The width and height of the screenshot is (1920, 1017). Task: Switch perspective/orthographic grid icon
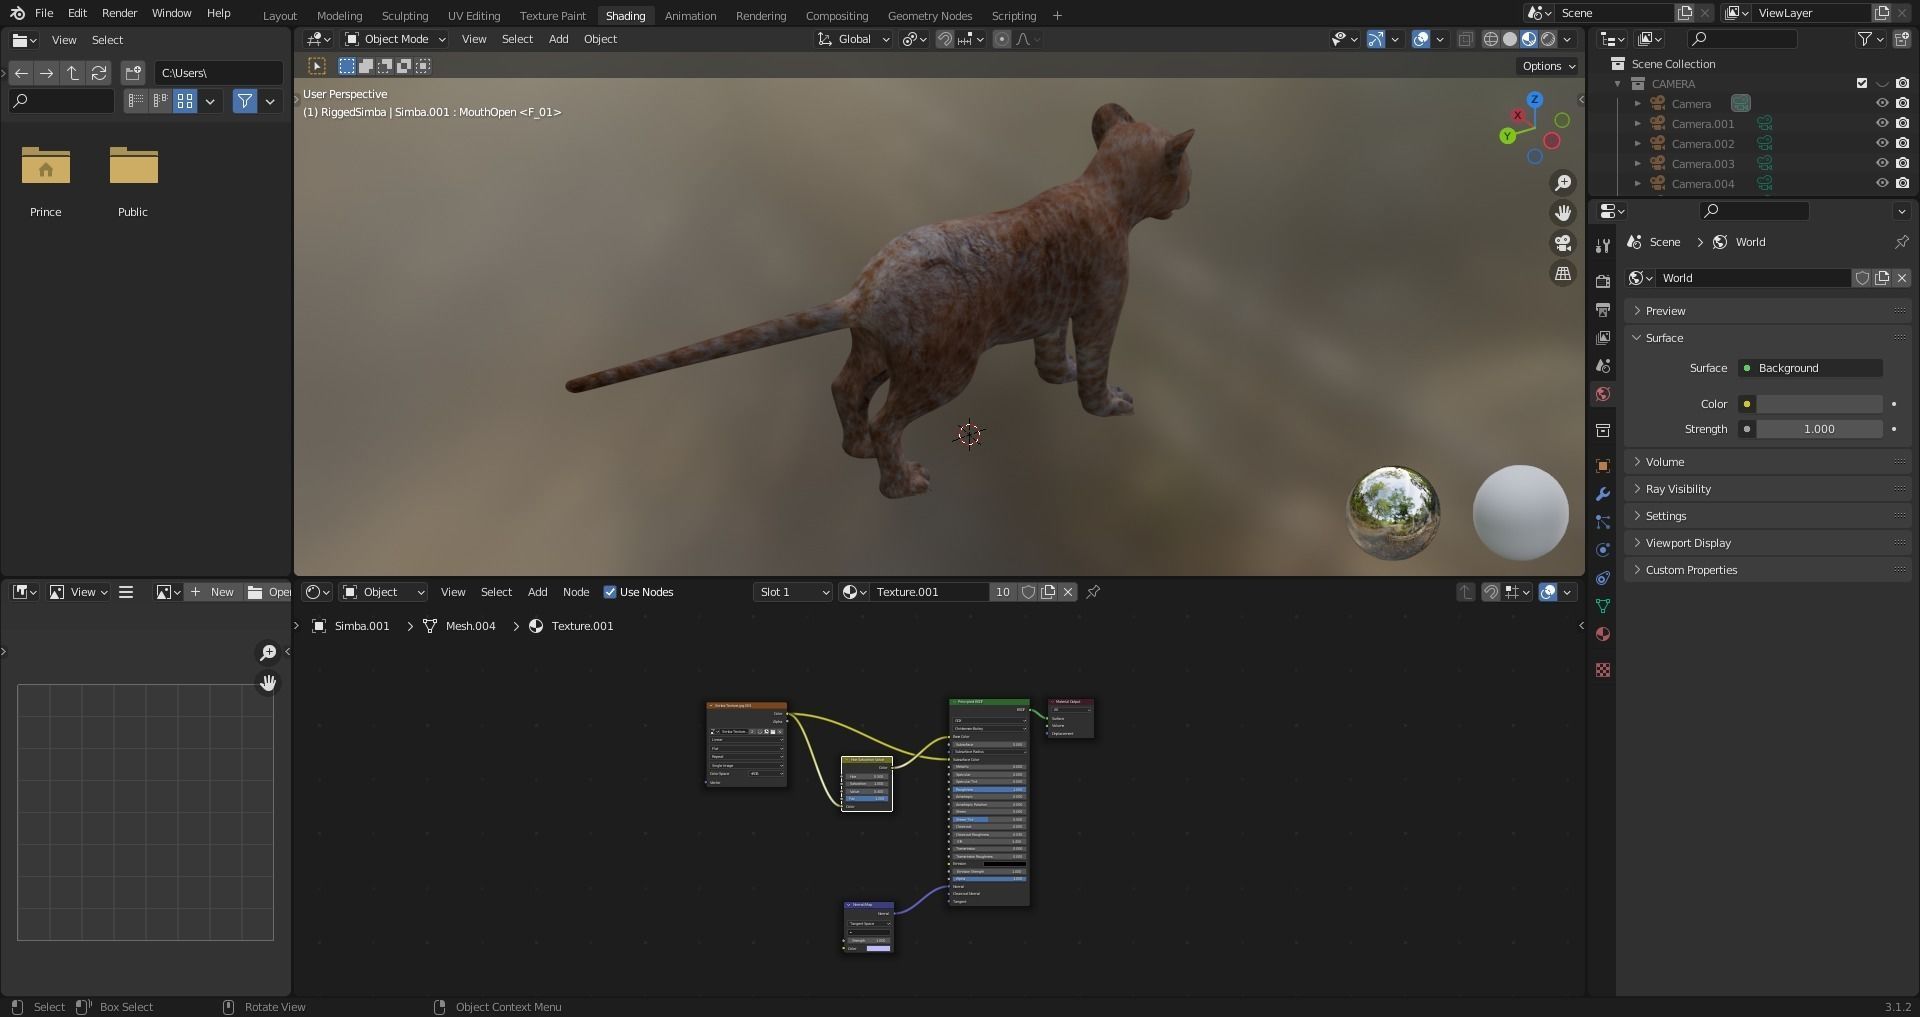[x=1562, y=273]
